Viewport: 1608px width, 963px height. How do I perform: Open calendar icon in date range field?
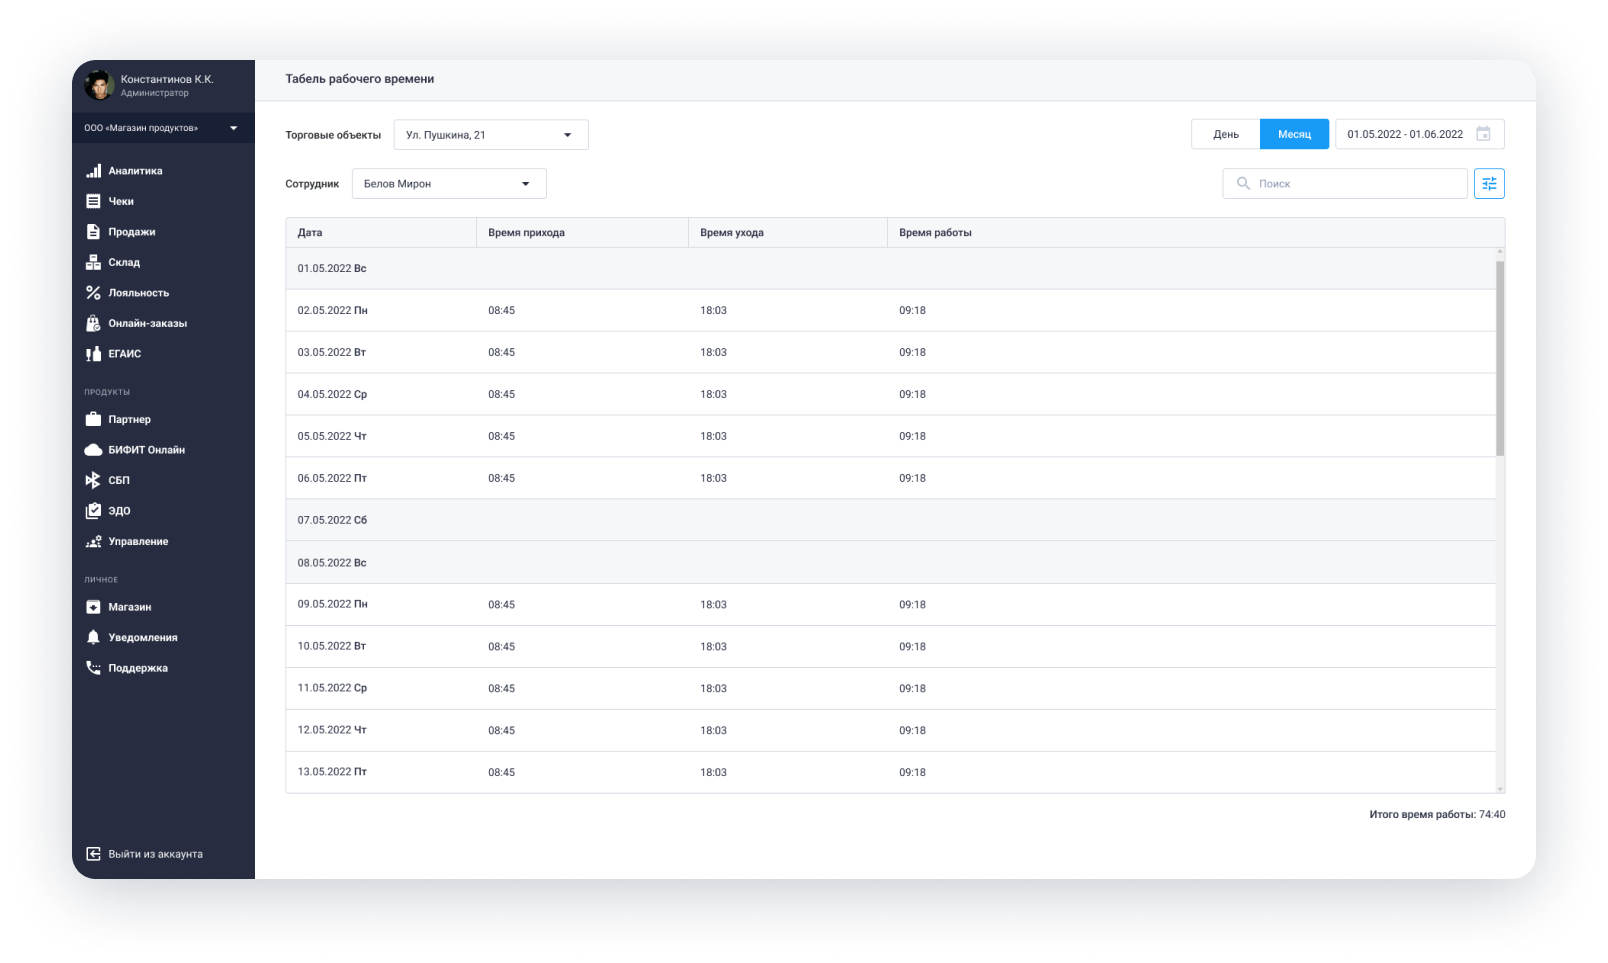(x=1483, y=134)
